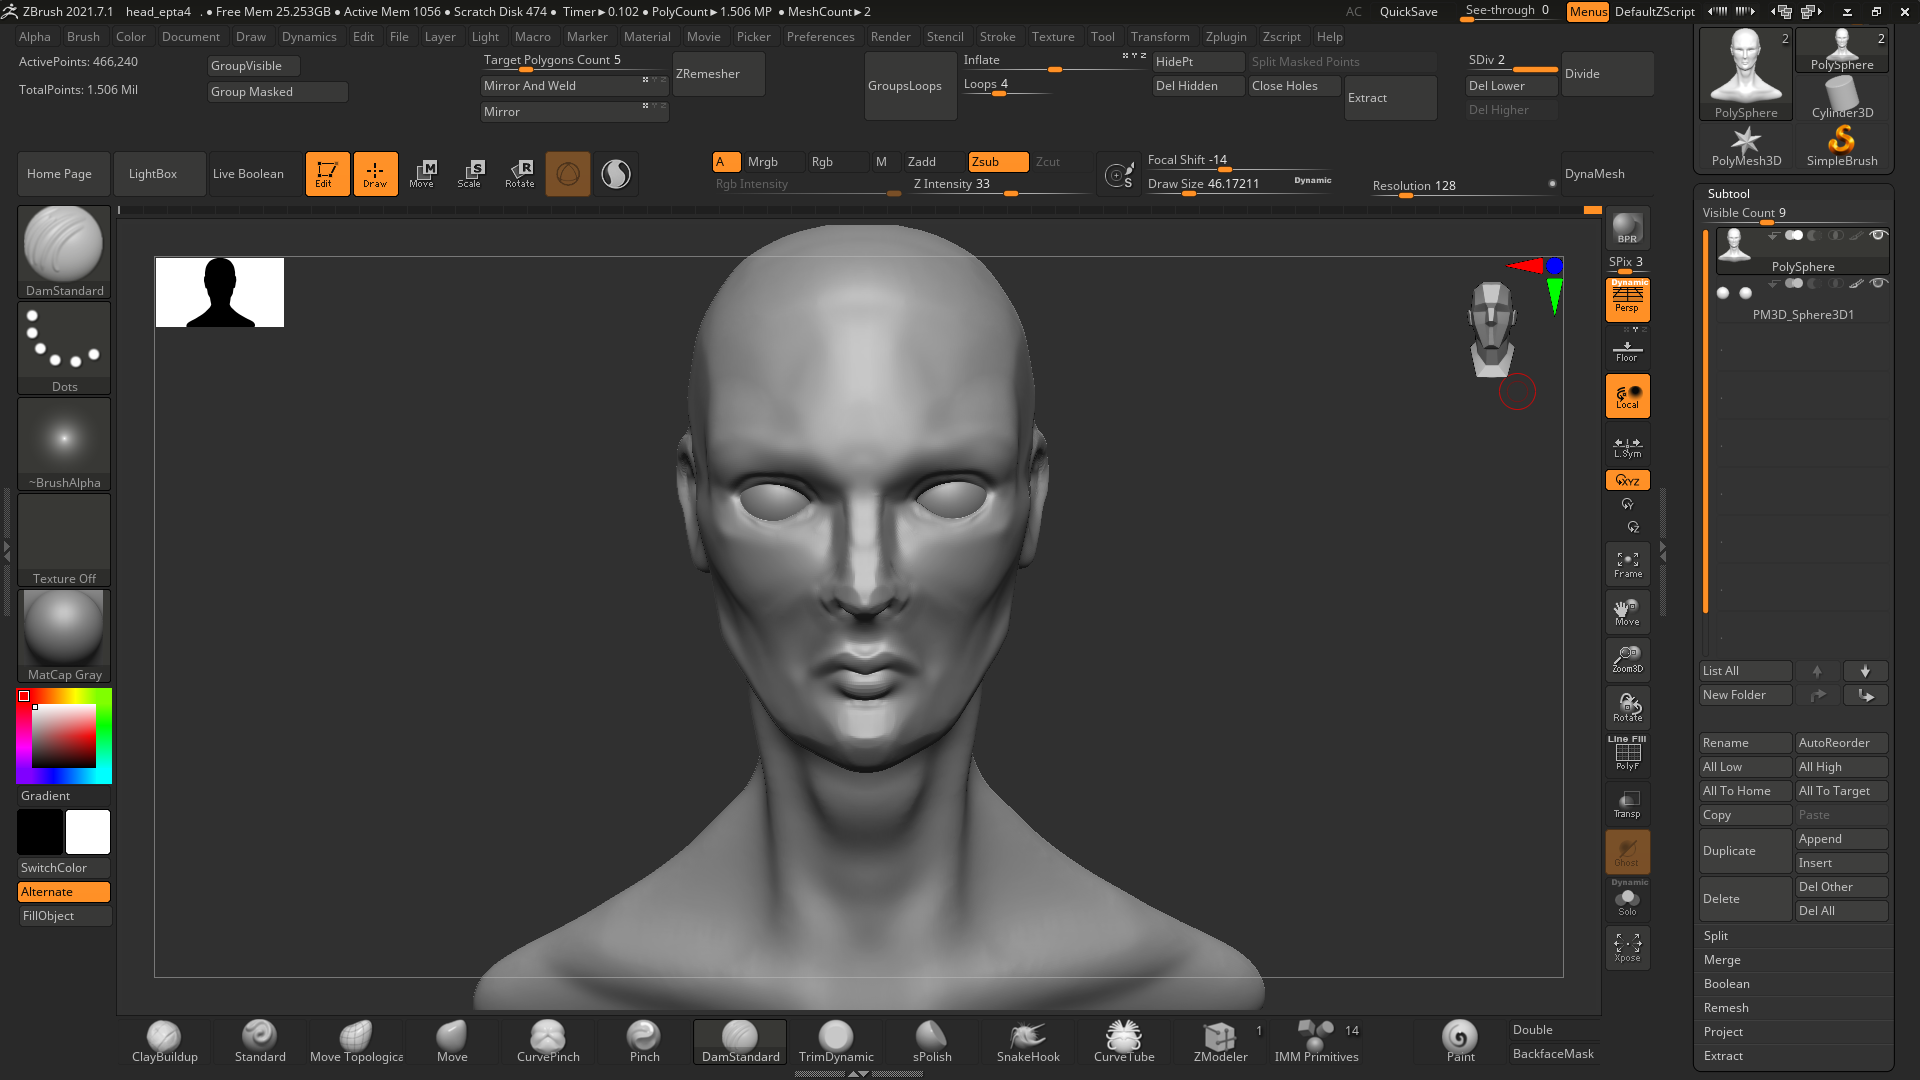Expand the Split subtool section

1716,936
